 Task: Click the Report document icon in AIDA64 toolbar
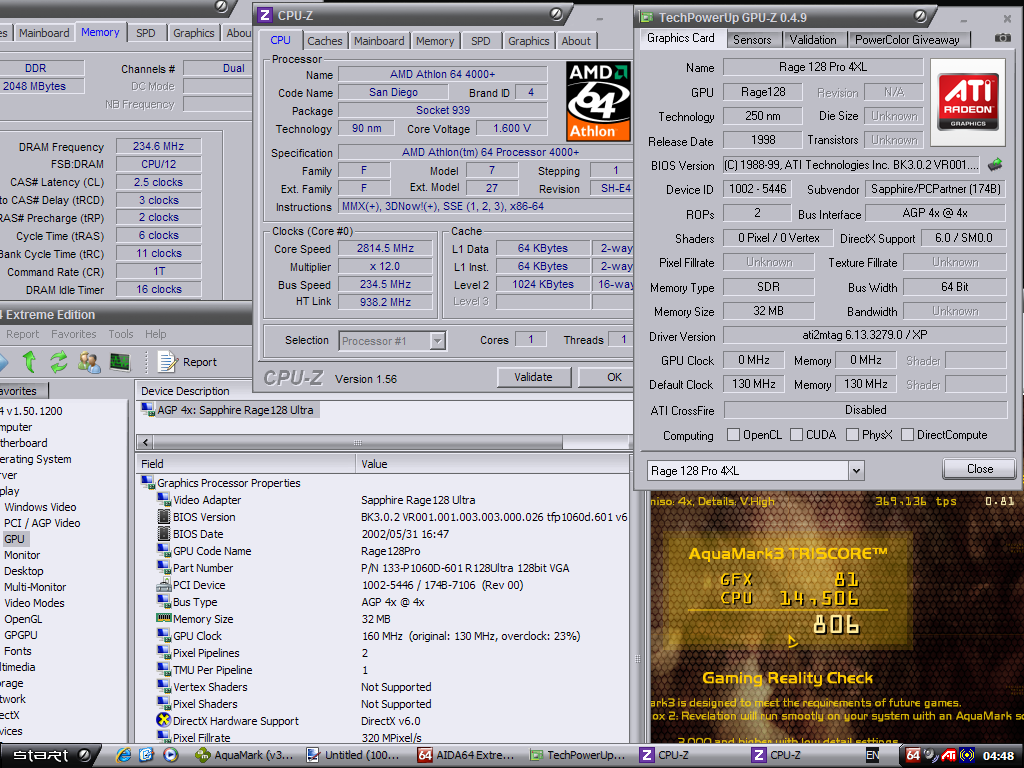(168, 361)
